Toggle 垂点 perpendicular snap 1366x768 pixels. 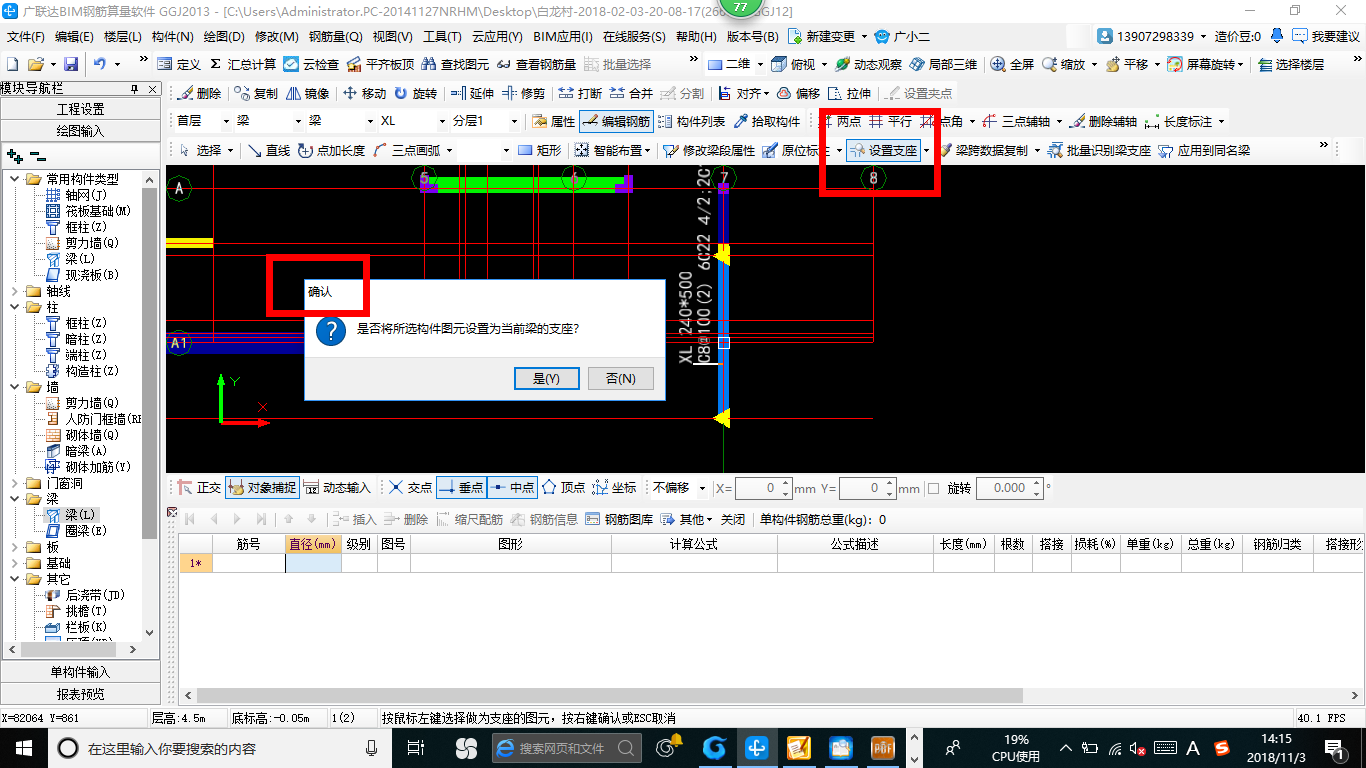pos(461,488)
